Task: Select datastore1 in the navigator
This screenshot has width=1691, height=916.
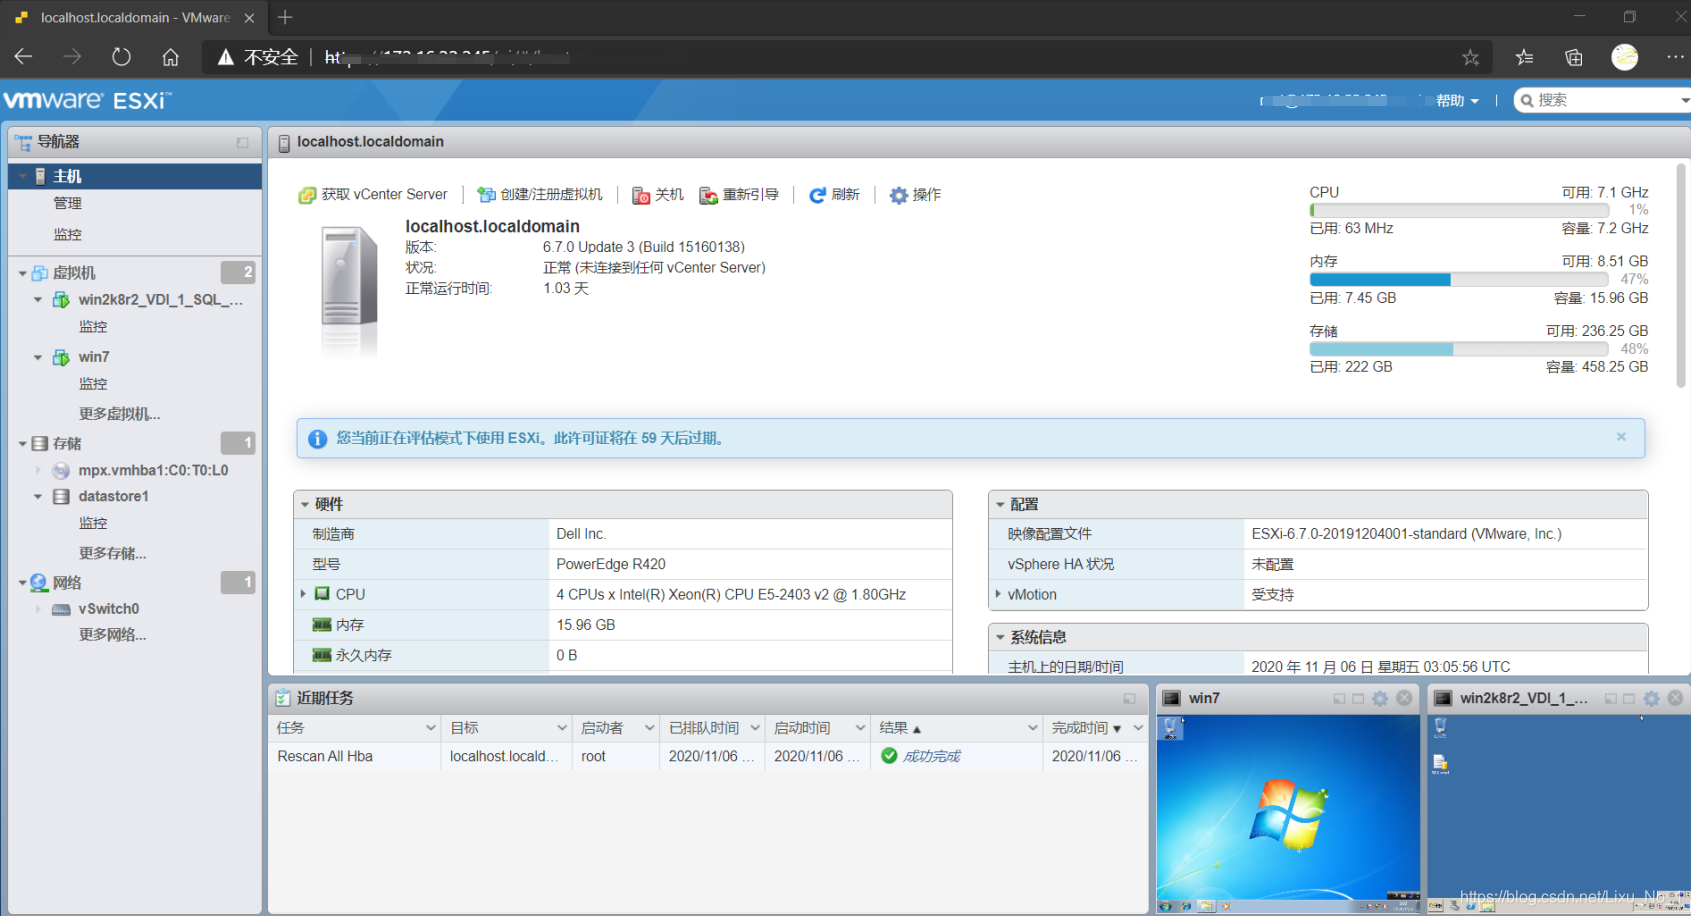Action: [x=114, y=496]
